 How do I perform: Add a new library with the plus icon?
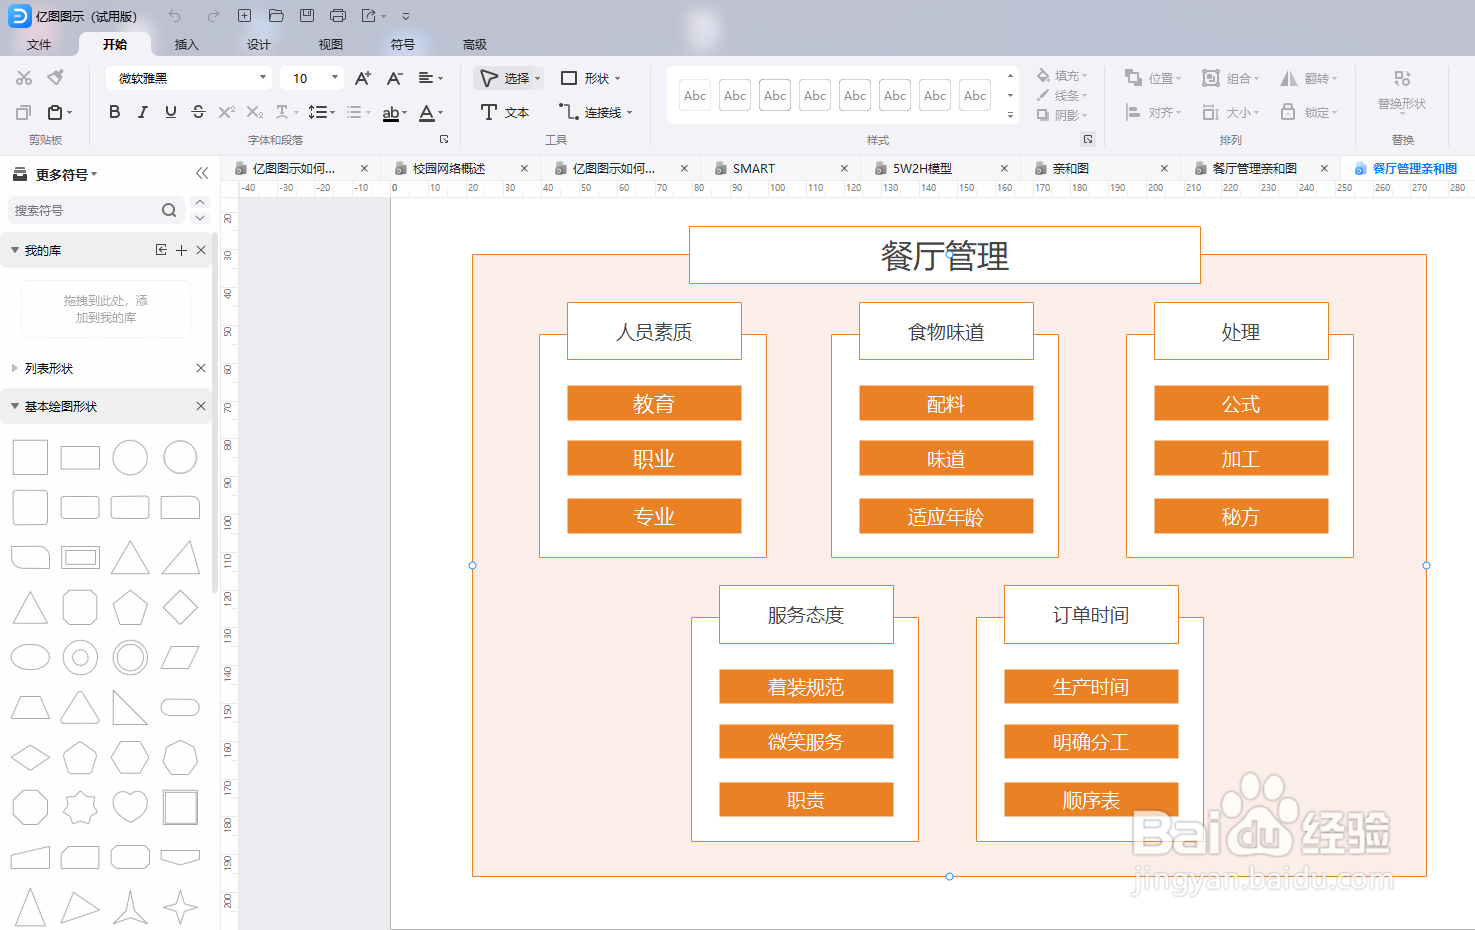pyautogui.click(x=181, y=250)
